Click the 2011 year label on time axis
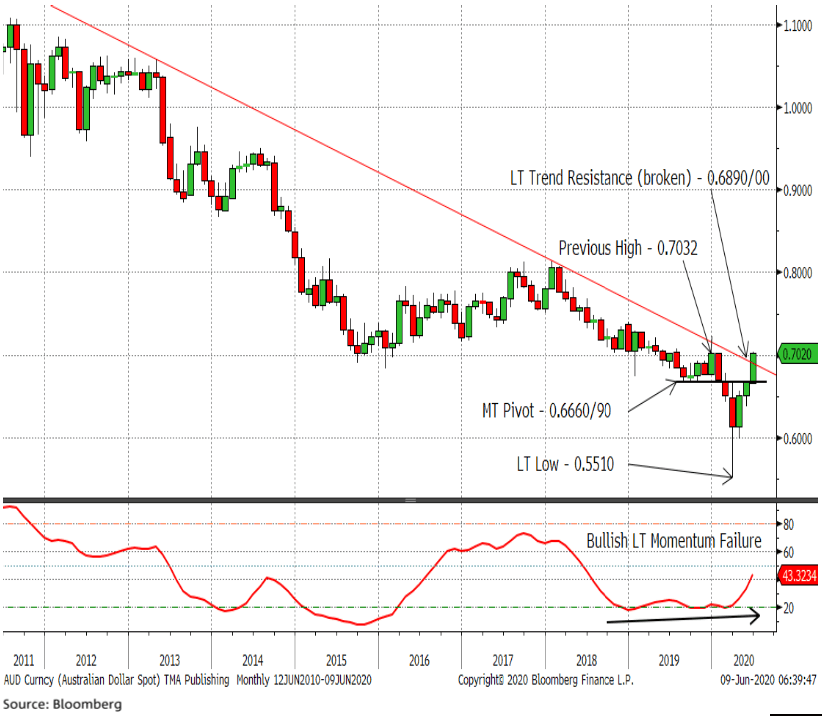Image resolution: width=823 pixels, height=716 pixels. click(22, 660)
